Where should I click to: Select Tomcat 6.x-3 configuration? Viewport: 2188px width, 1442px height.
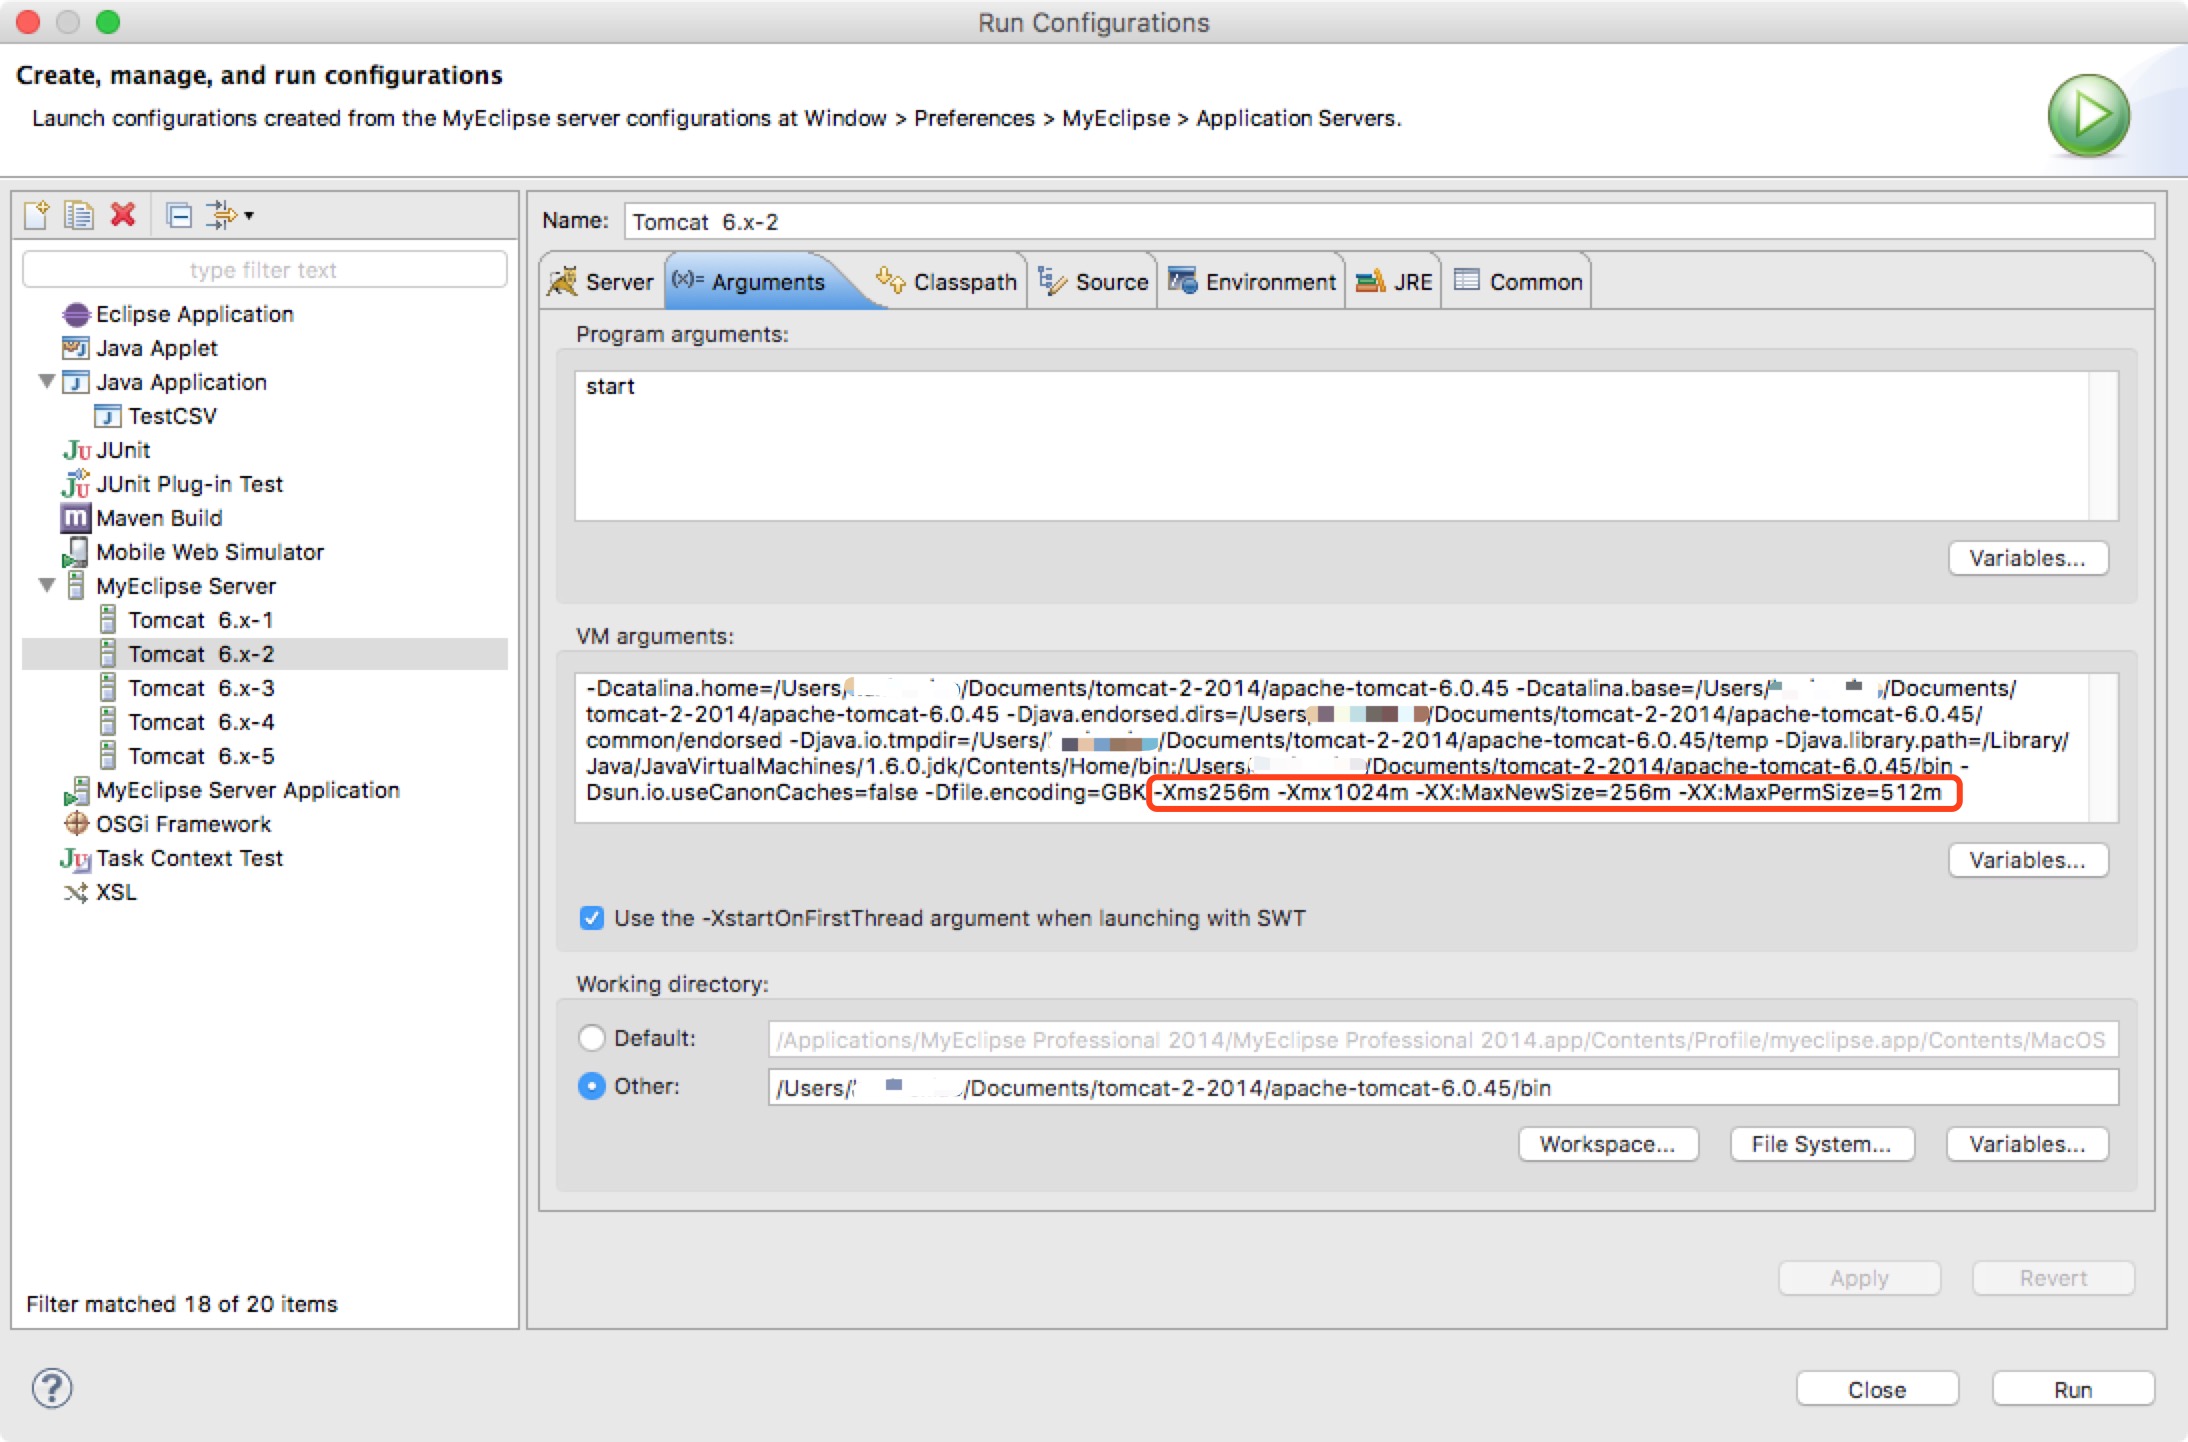click(x=201, y=688)
